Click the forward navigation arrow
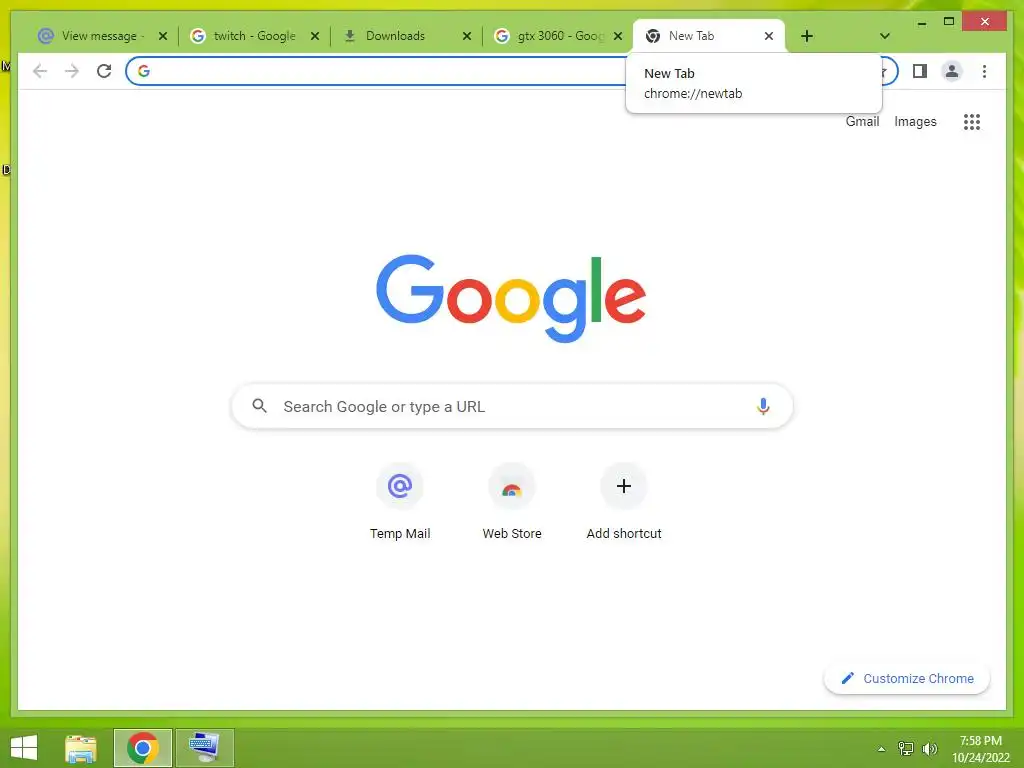Viewport: 1024px width, 768px height. 72,71
